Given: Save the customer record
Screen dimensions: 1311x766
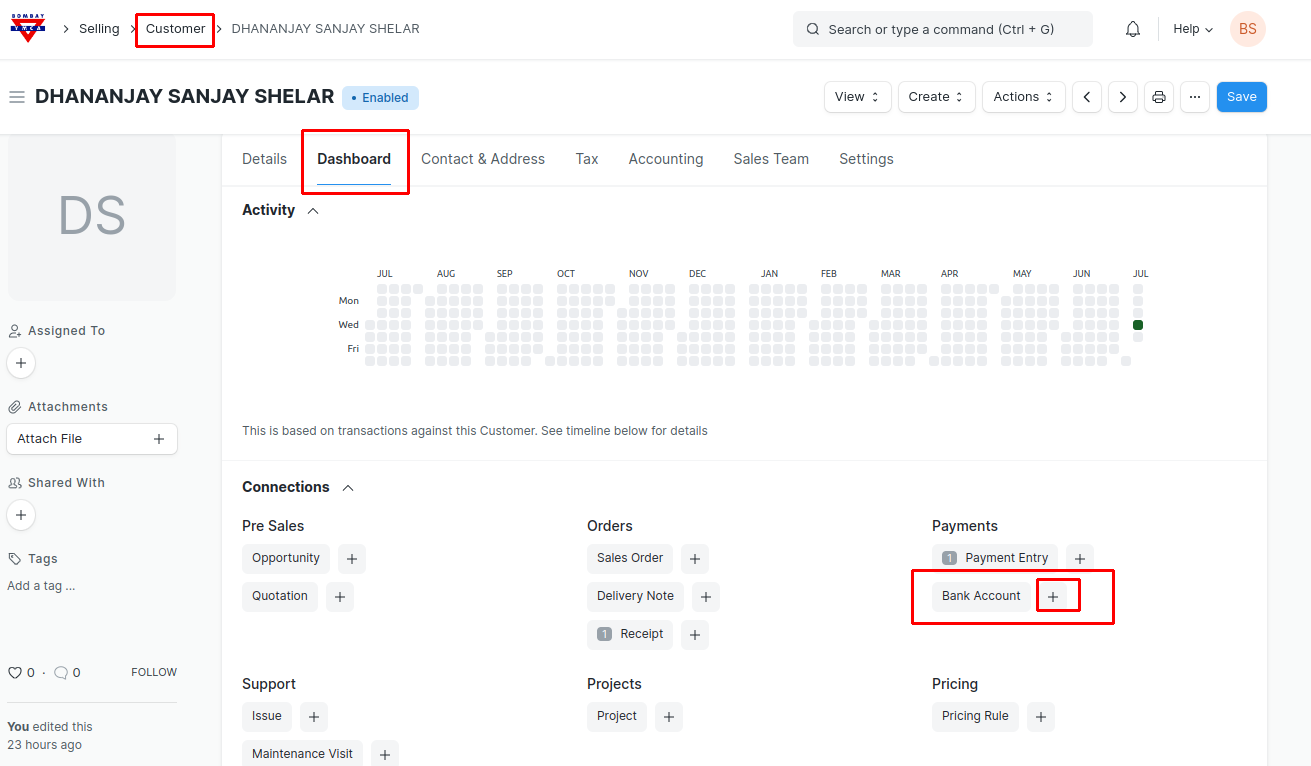Looking at the screenshot, I should tap(1241, 97).
